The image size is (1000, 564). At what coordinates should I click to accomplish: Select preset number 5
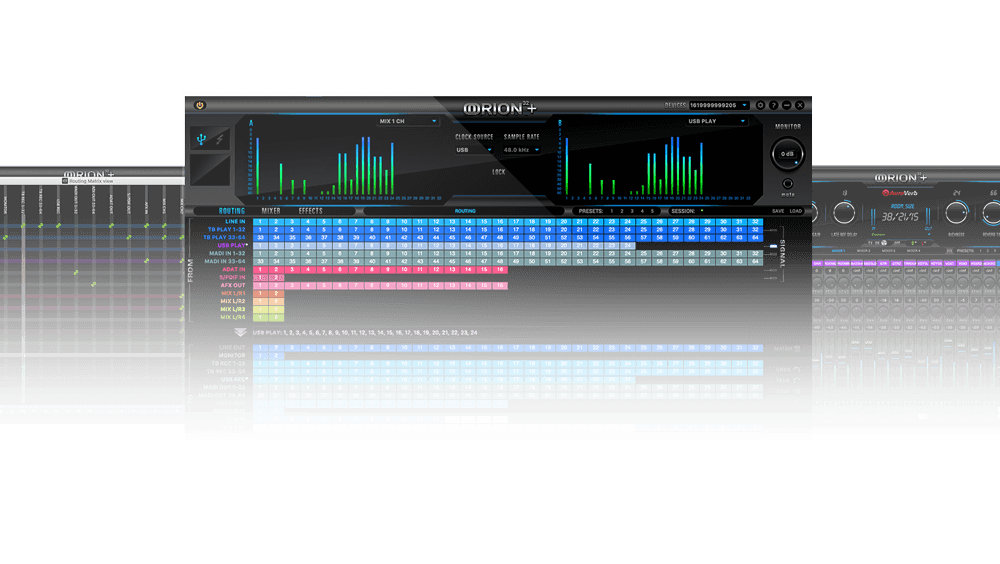pyautogui.click(x=652, y=211)
